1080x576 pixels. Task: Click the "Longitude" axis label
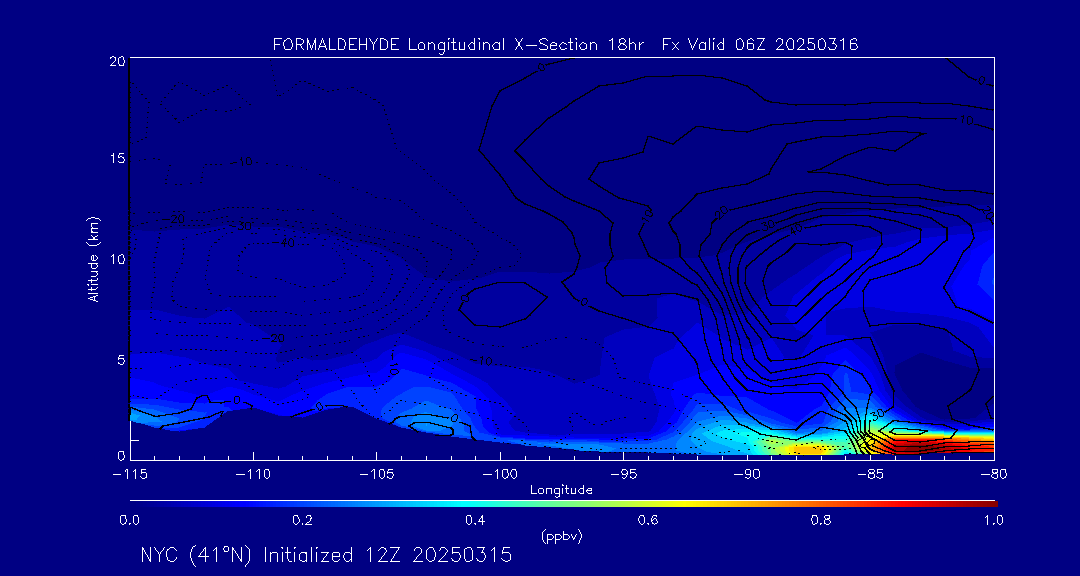[x=562, y=490]
